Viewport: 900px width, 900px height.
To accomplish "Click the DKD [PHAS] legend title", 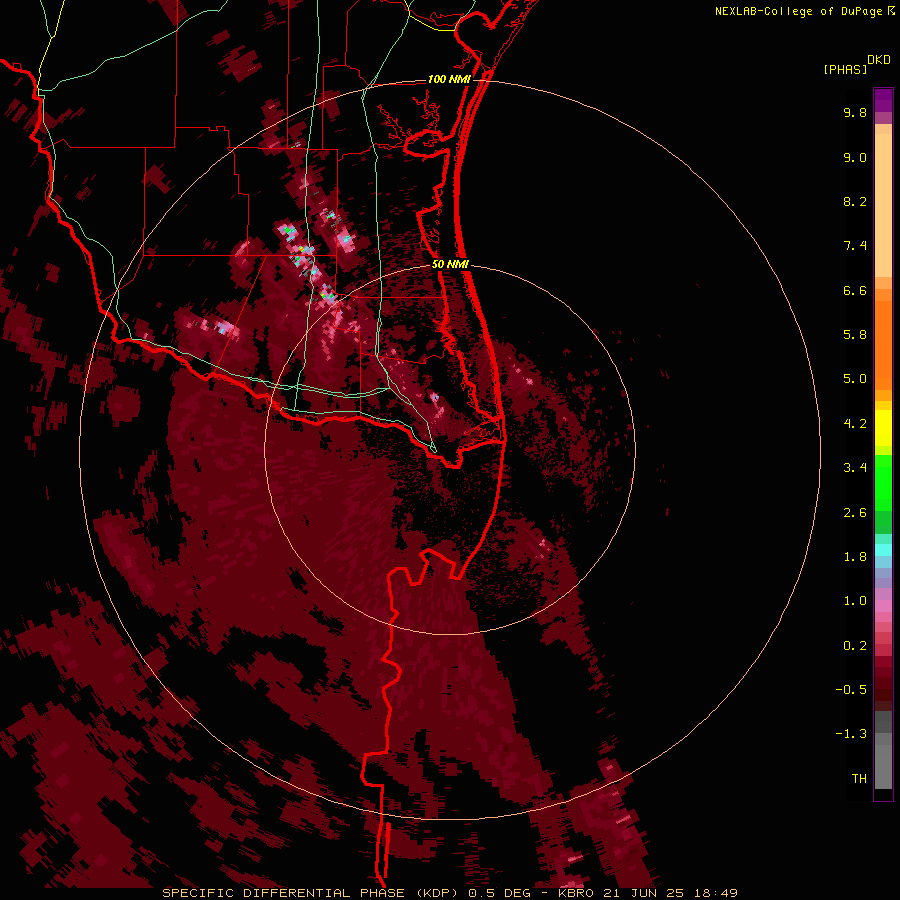I will 857,65.
